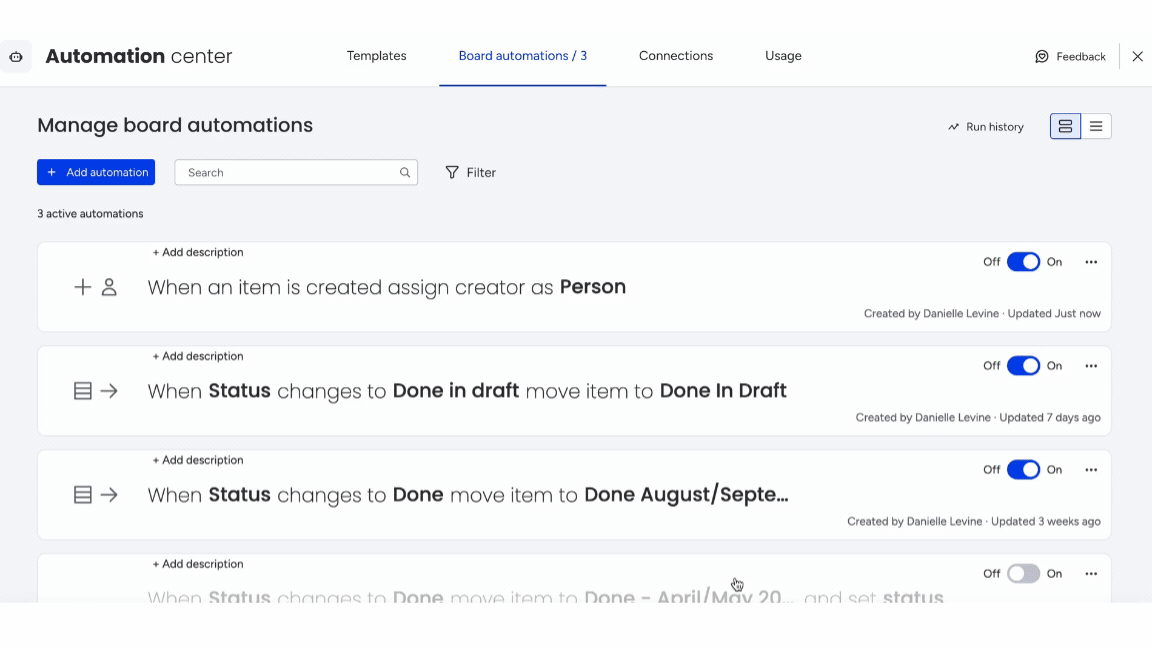Viewport: 1152px width, 648px height.
Task: Click the Add automation button
Action: (96, 173)
